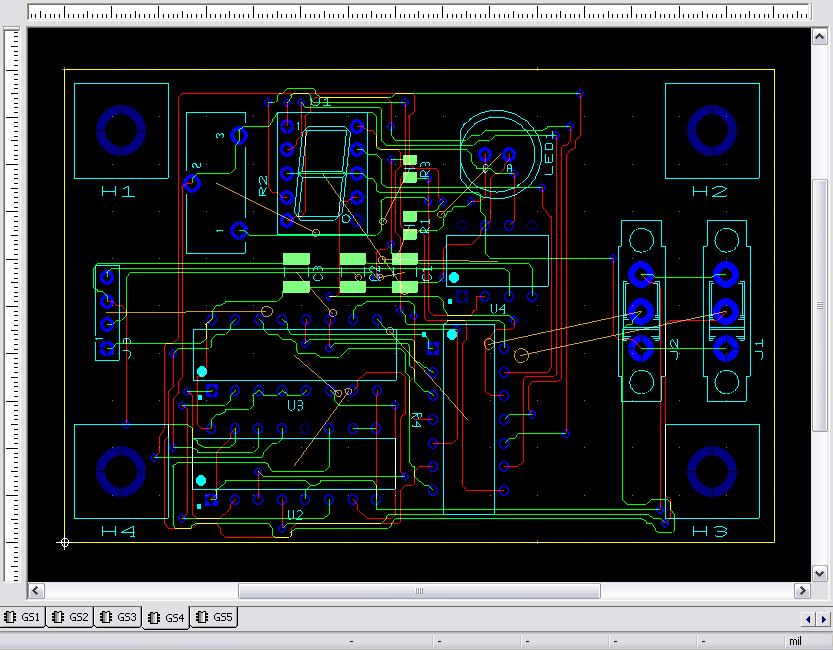Select the H1 mounting hole pad
Screen dimensions: 833x651
point(119,131)
